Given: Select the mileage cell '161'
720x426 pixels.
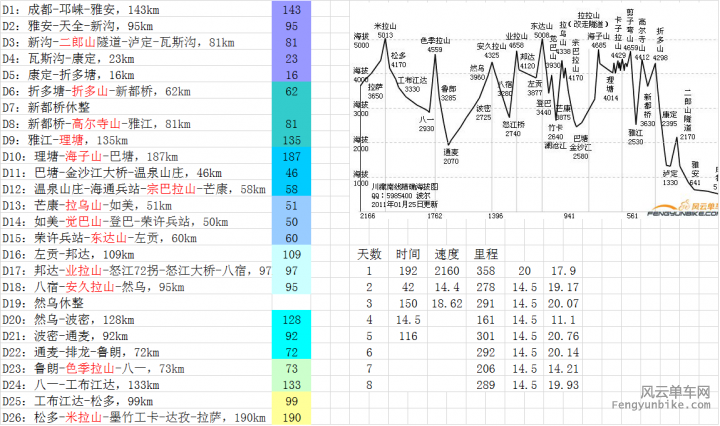Looking at the screenshot, I should (x=486, y=319).
